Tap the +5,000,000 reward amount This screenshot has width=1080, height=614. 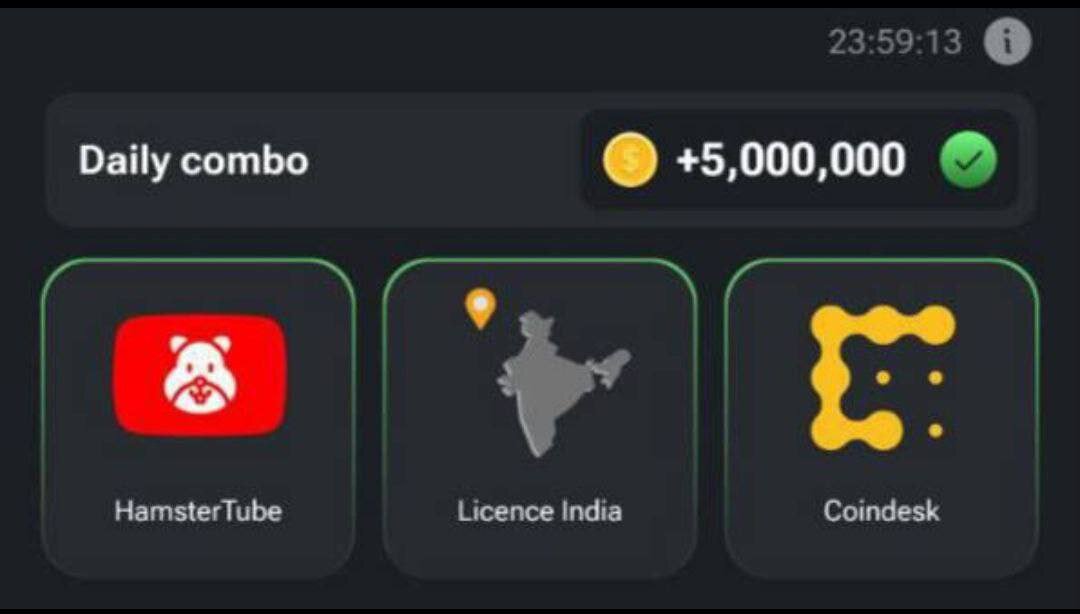(791, 160)
